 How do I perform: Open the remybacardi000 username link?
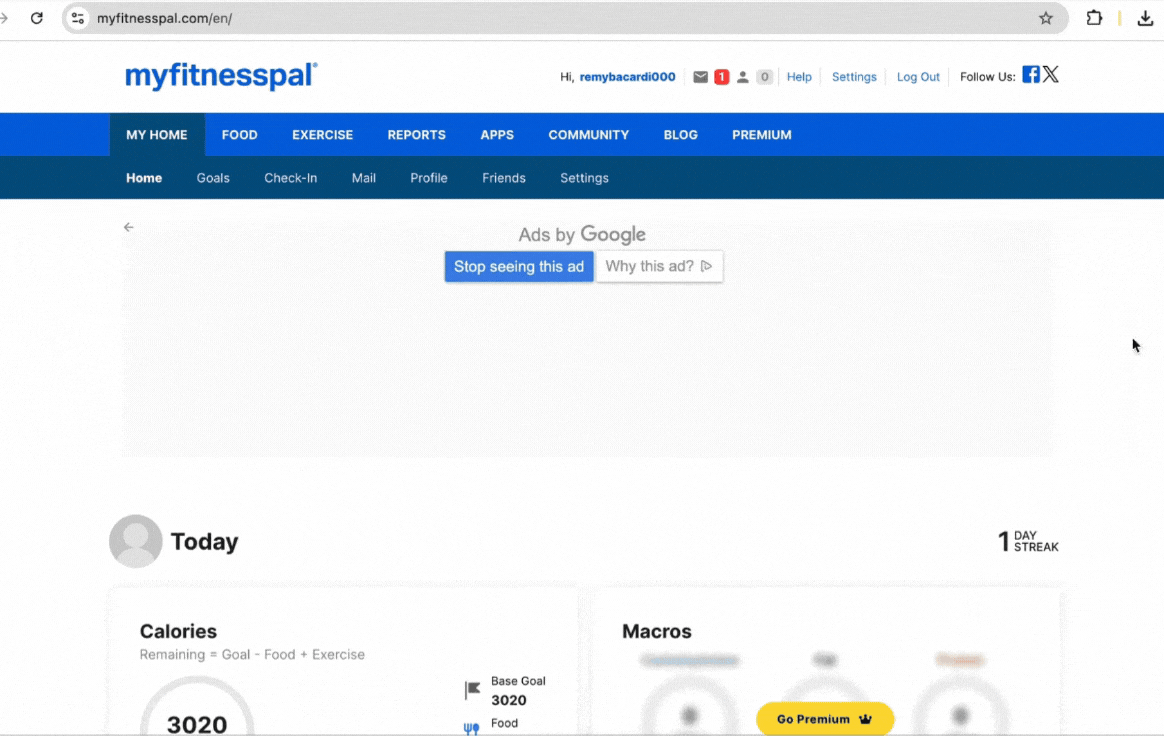click(627, 76)
